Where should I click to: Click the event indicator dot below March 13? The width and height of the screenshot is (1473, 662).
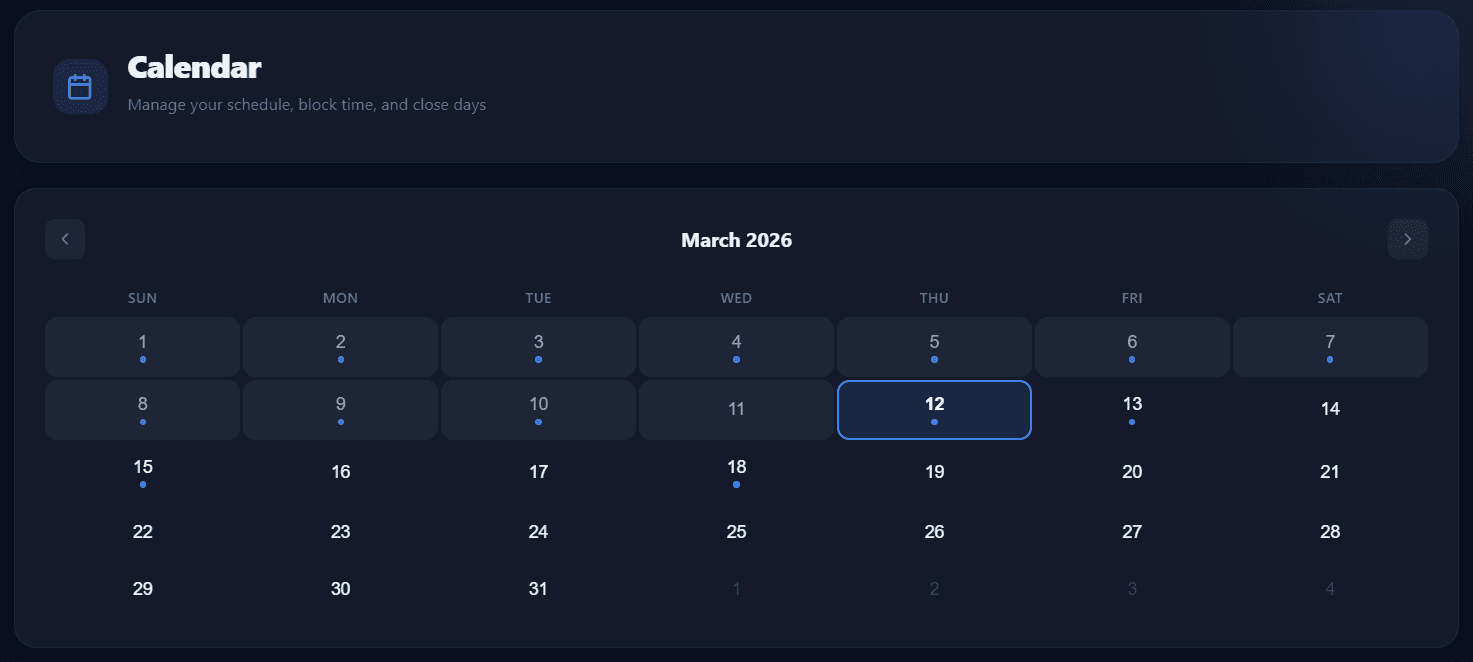pyautogui.click(x=1132, y=422)
